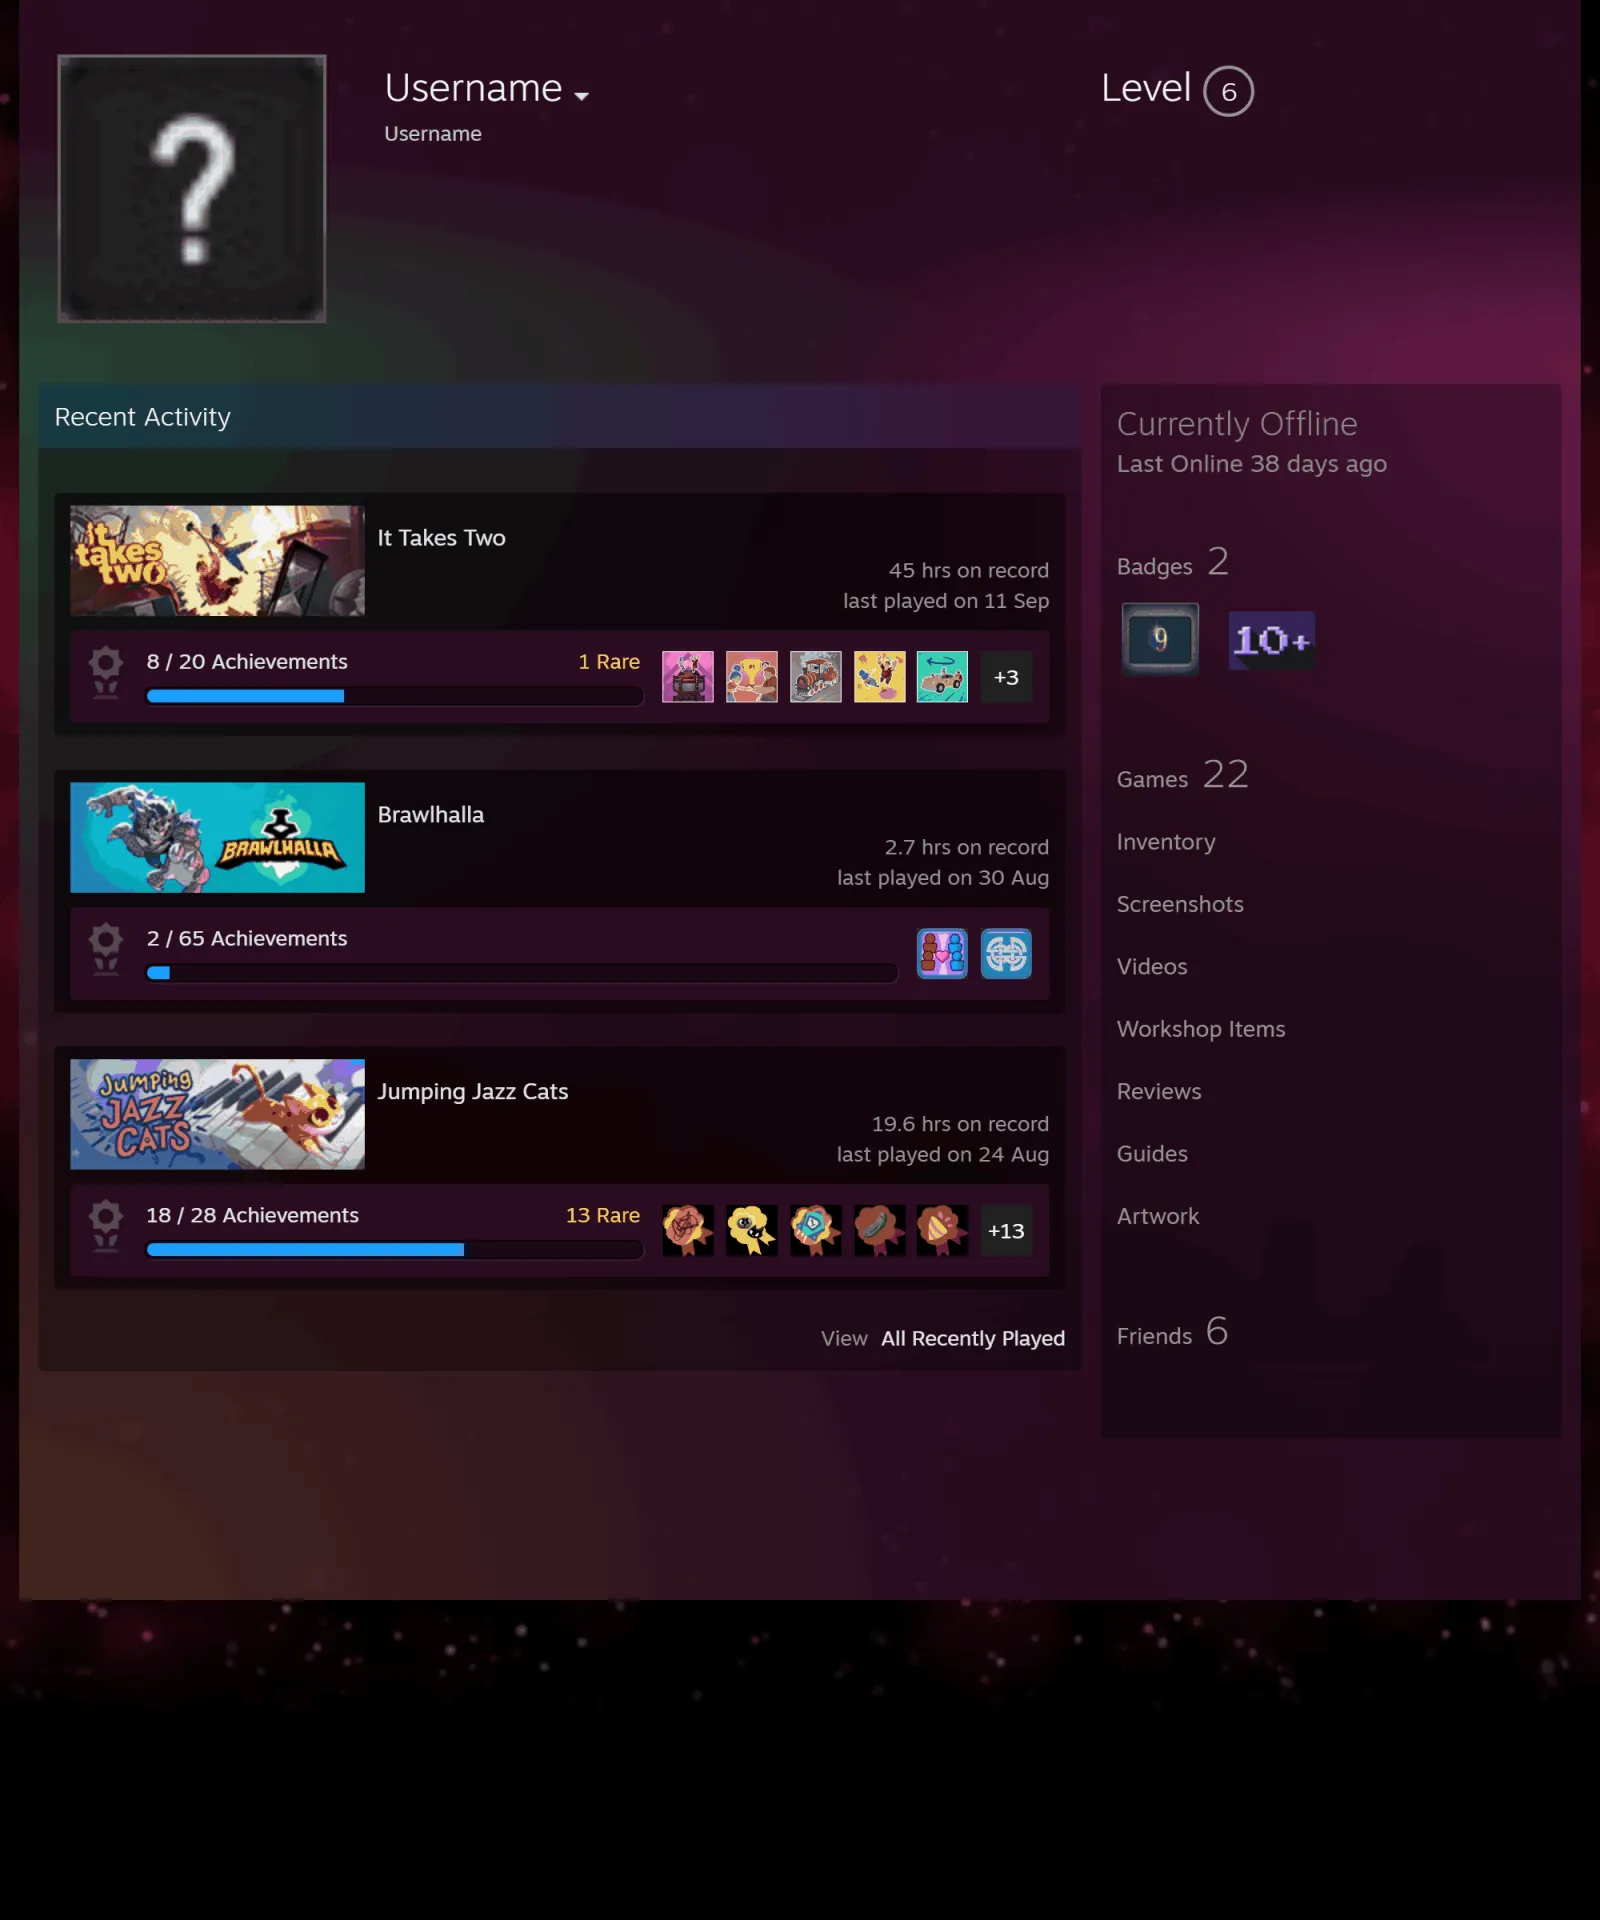Click the profile avatar question mark image

click(x=192, y=189)
